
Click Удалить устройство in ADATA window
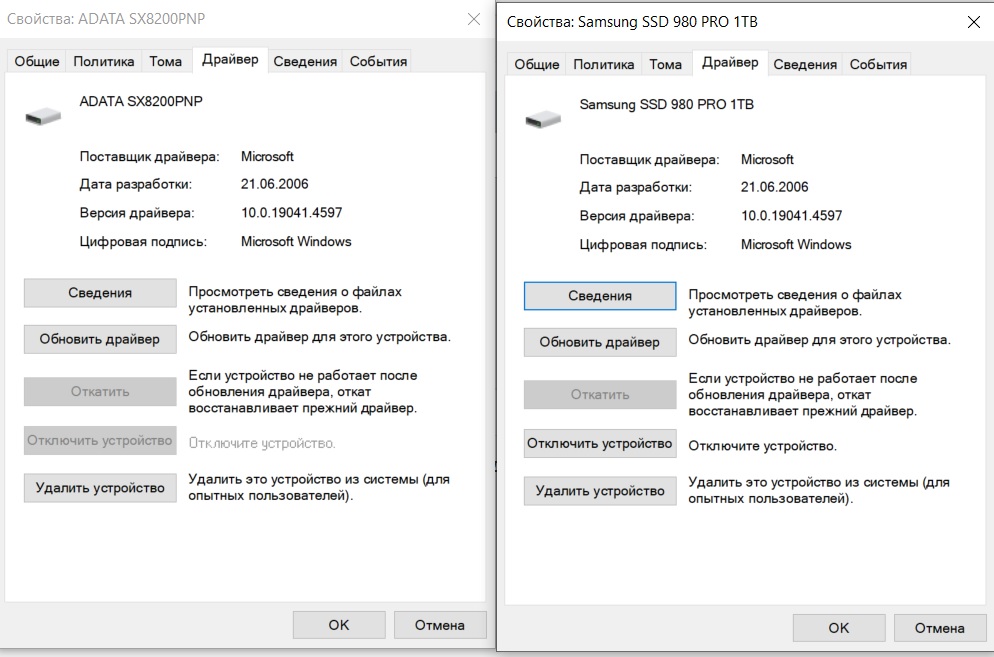[x=100, y=488]
